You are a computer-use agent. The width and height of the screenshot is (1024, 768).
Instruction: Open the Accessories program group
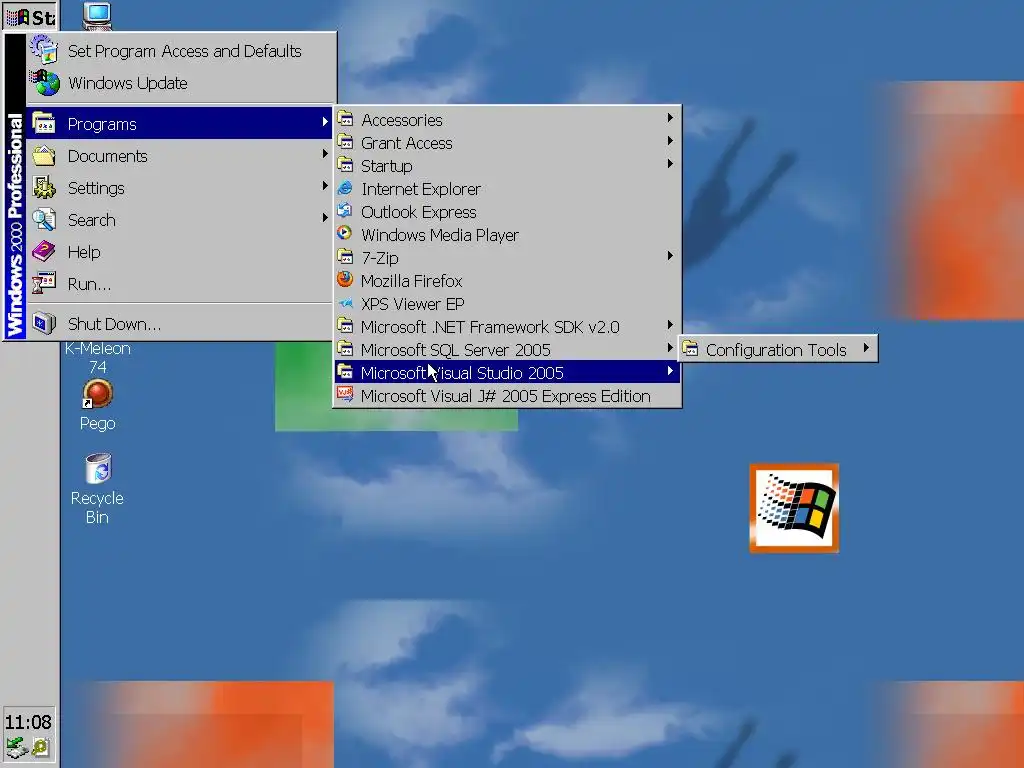coord(507,120)
